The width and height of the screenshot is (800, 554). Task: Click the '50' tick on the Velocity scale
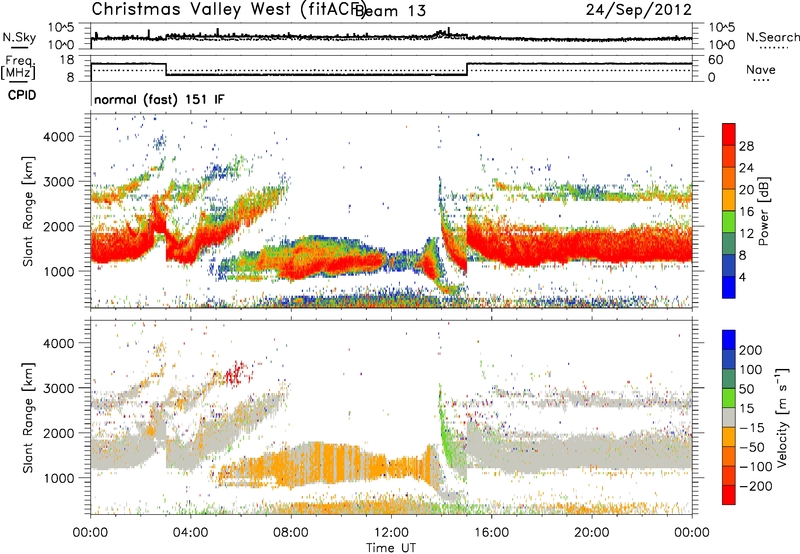(x=746, y=389)
